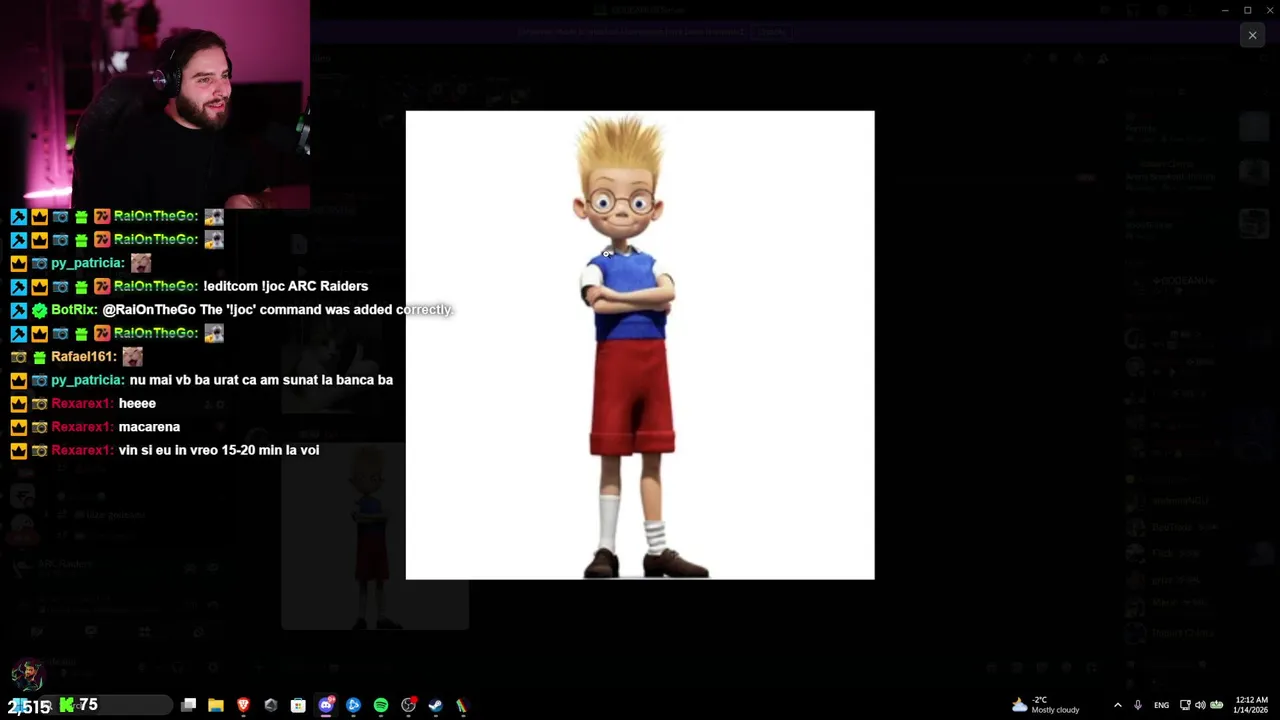Open Spotify from the taskbar
1280x720 pixels.
381,705
